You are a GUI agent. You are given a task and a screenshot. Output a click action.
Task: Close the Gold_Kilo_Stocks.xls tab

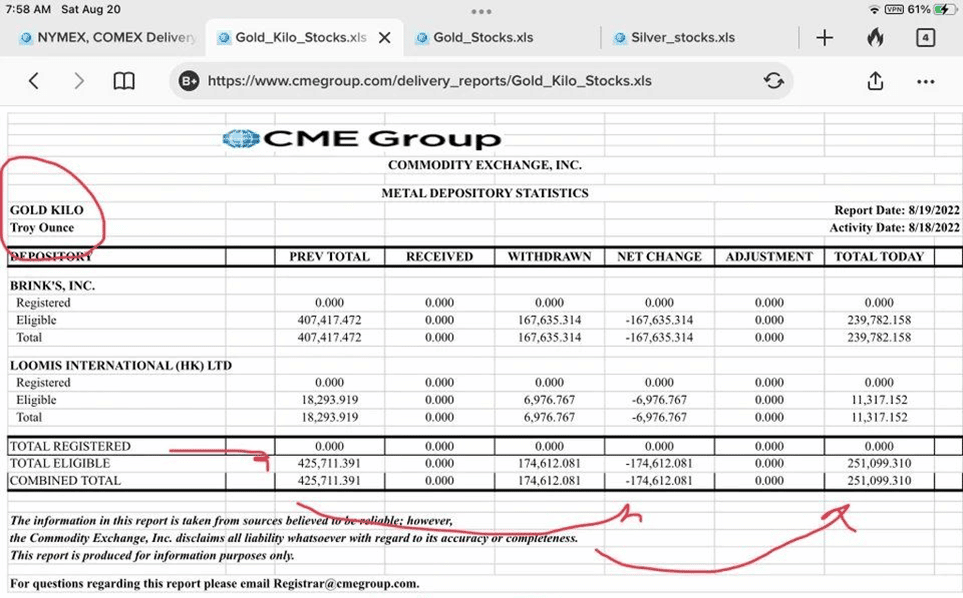tap(385, 38)
